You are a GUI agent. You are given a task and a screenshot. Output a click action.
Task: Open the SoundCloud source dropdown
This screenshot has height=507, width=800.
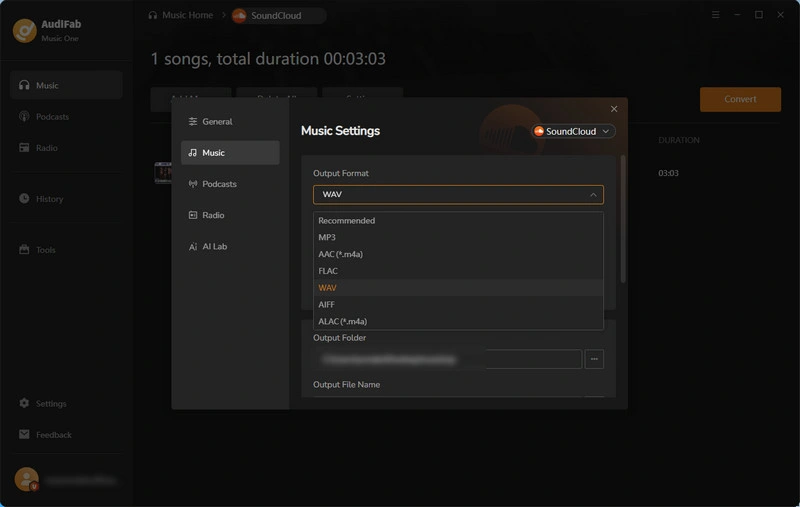(x=572, y=132)
